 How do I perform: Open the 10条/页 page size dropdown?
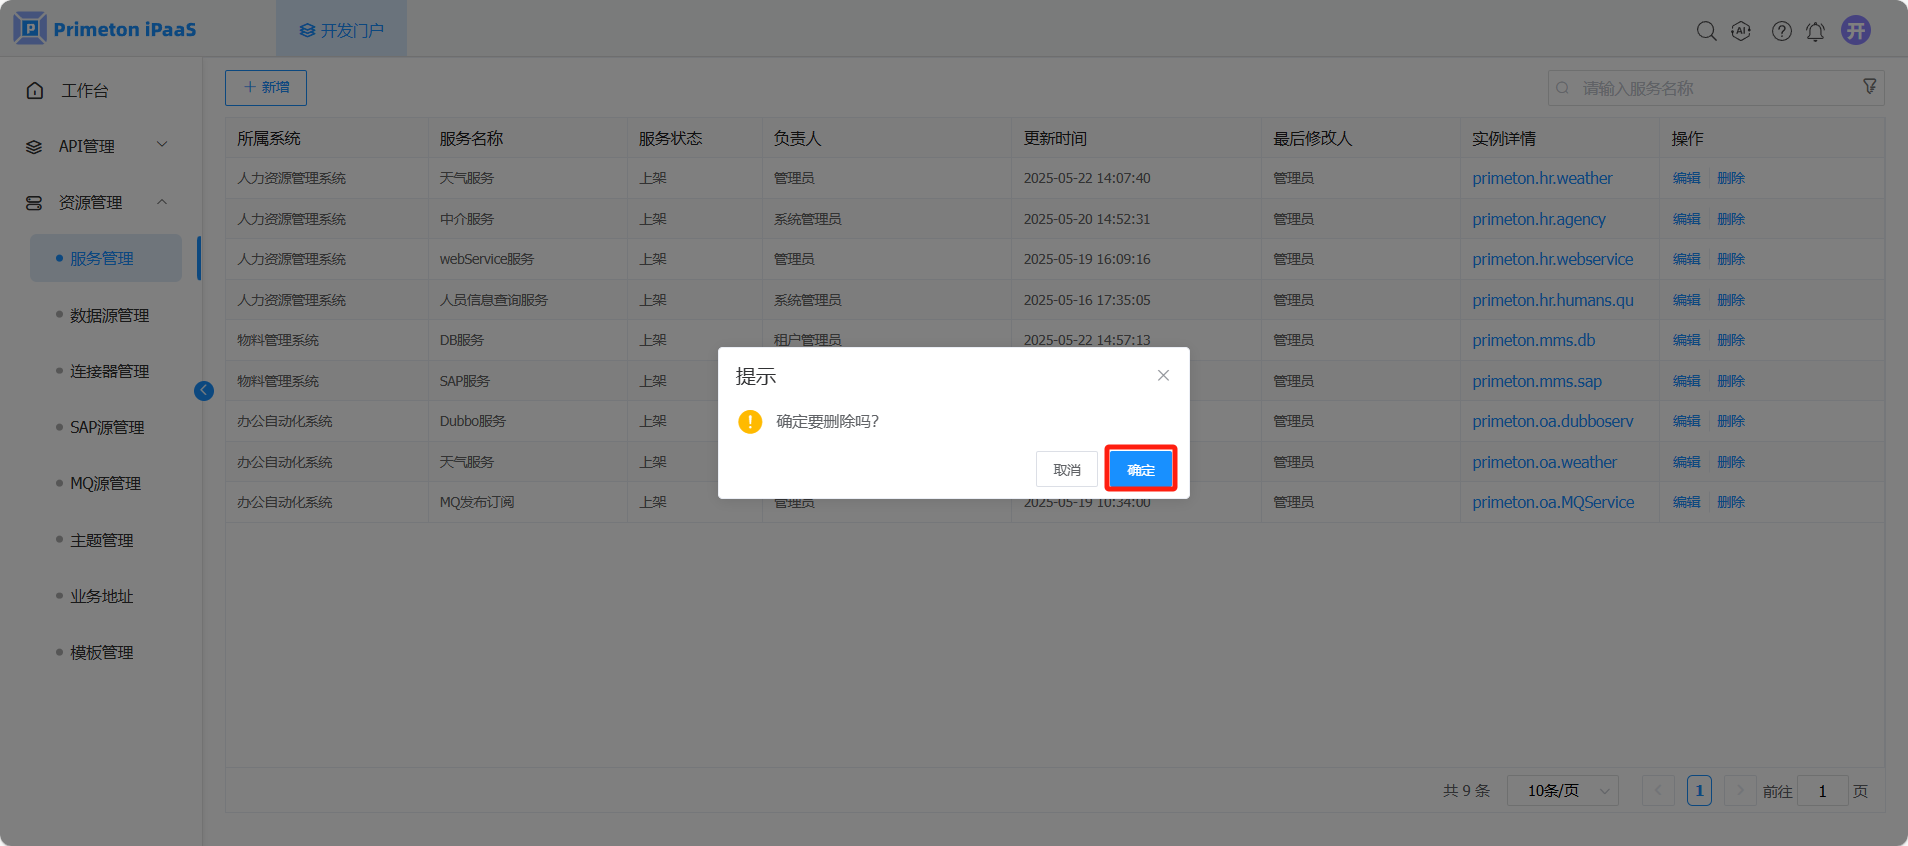(1562, 791)
